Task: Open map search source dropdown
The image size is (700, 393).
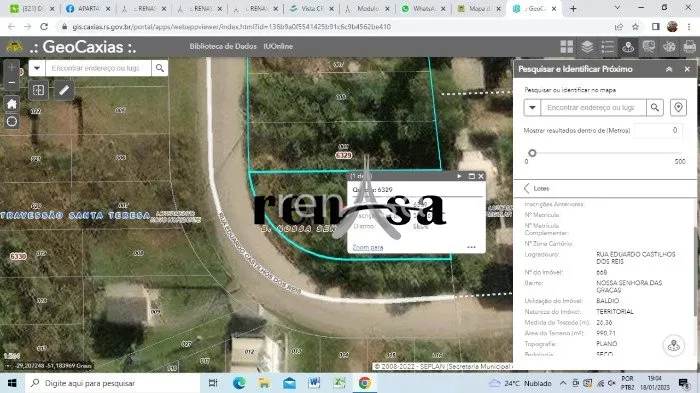Action: click(x=37, y=68)
